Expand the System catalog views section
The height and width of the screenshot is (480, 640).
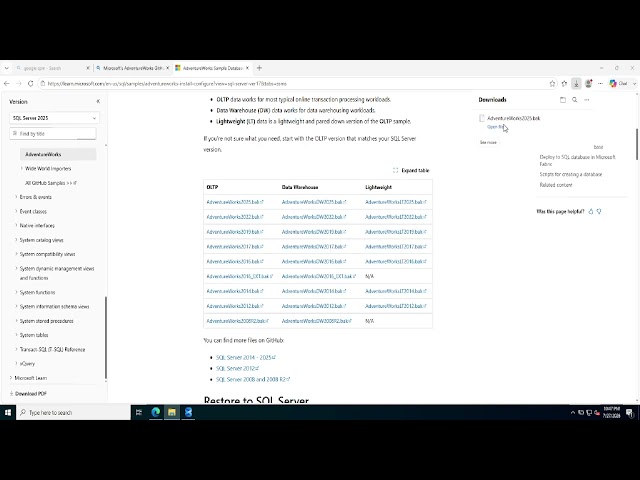coord(16,240)
